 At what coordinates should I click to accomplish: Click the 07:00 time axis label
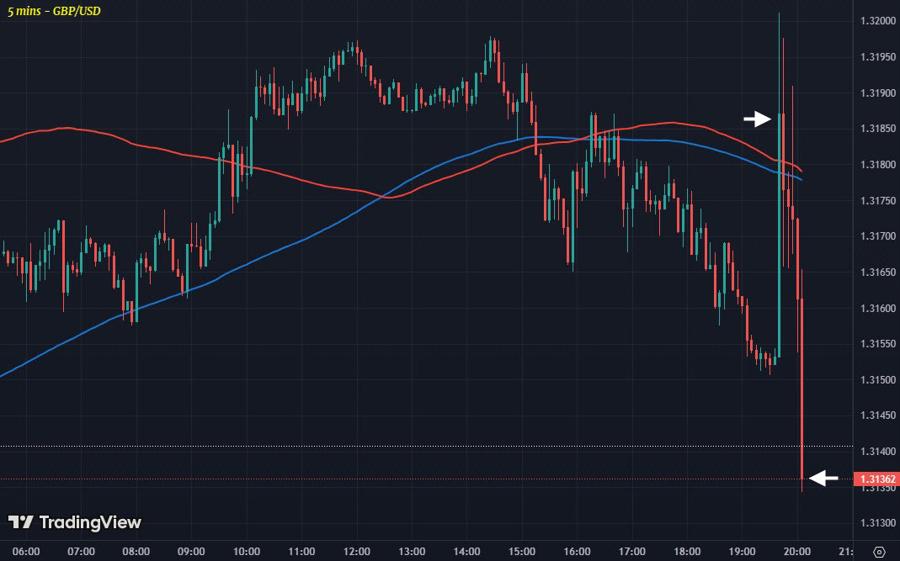82,552
